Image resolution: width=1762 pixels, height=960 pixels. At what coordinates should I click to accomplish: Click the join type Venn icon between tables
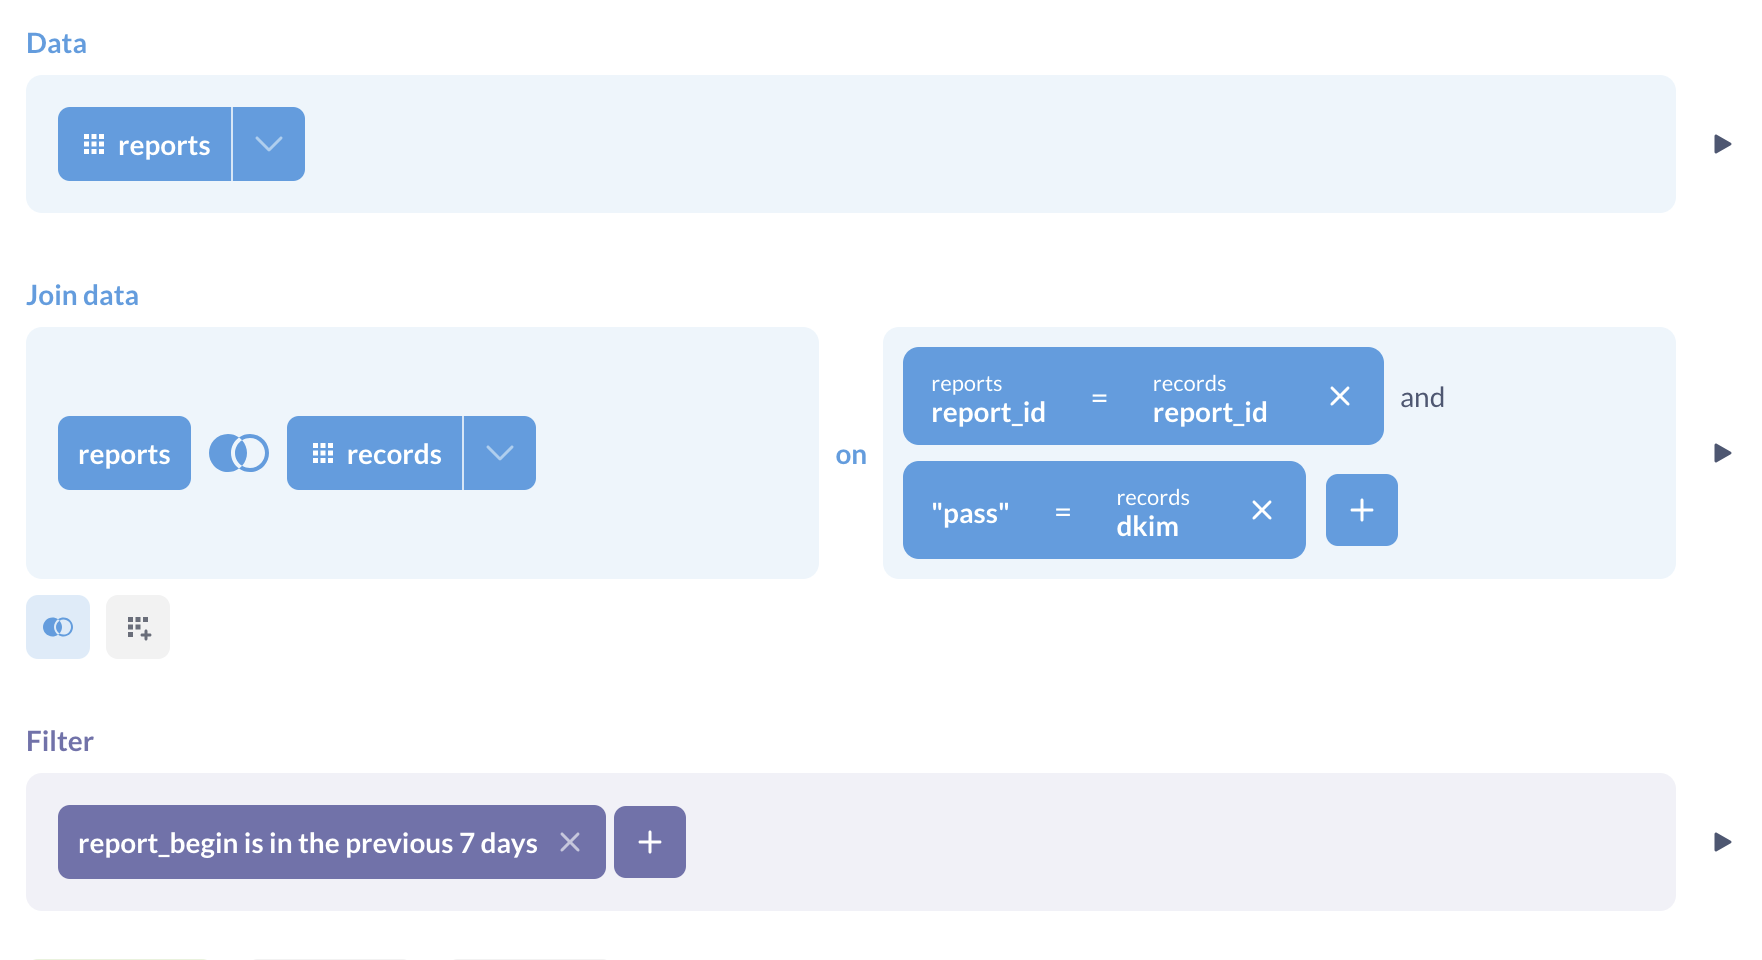click(238, 453)
